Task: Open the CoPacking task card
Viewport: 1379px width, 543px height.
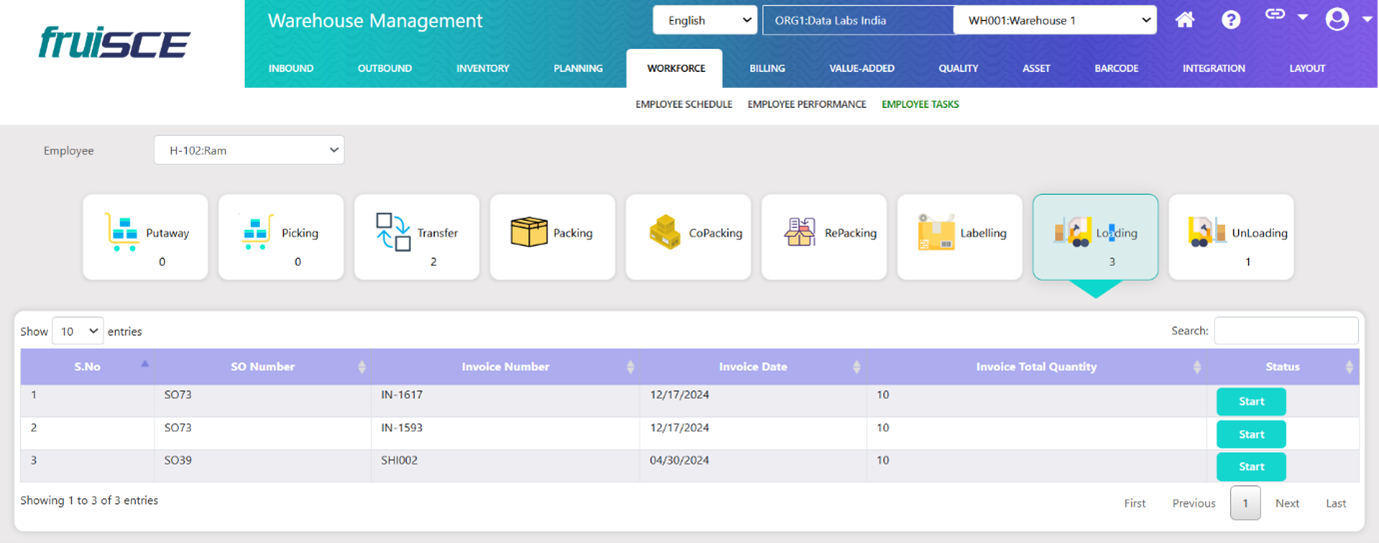Action: (688, 237)
